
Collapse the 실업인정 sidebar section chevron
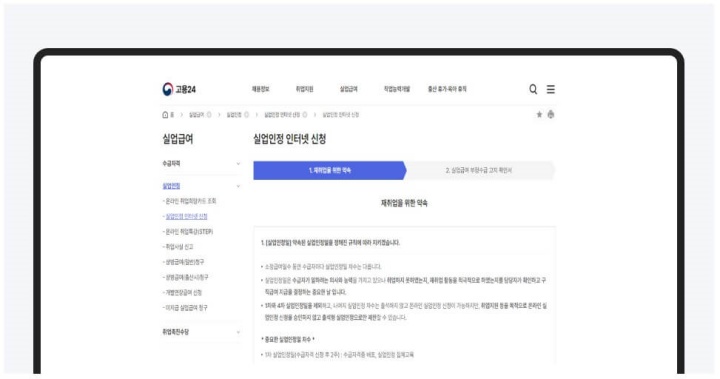238,186
